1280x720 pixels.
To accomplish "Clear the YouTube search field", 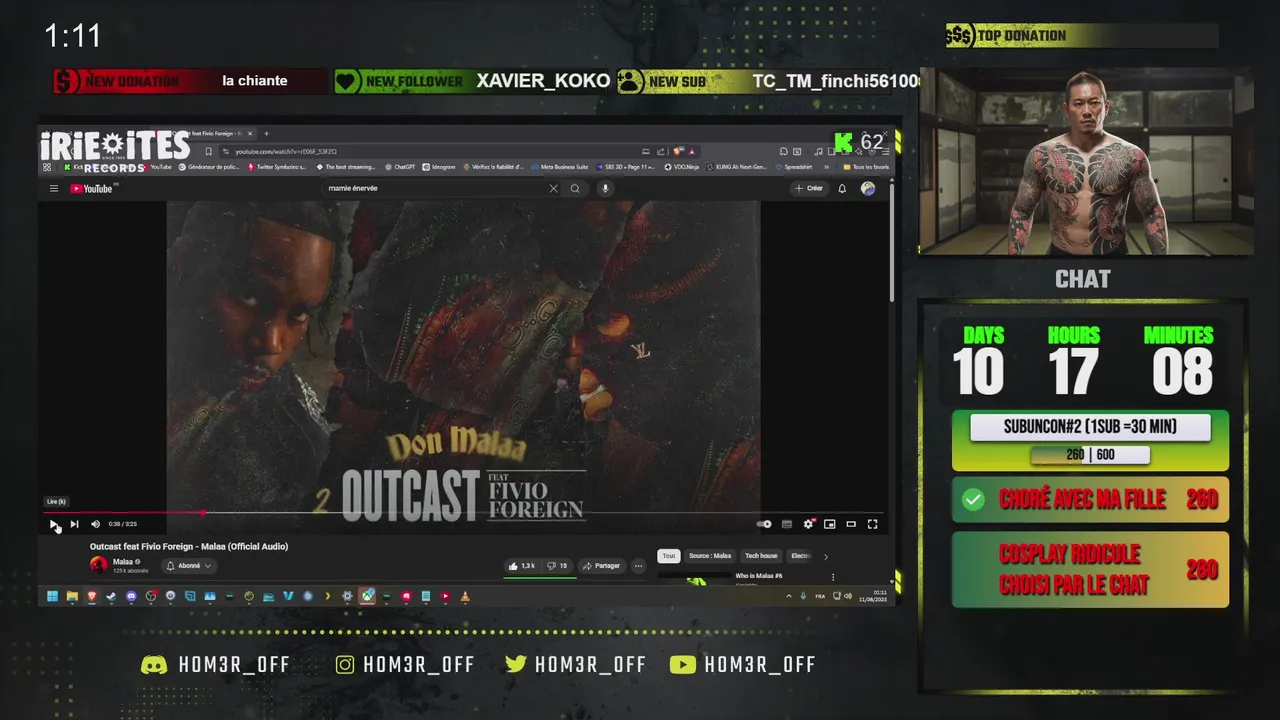I will click(553, 188).
